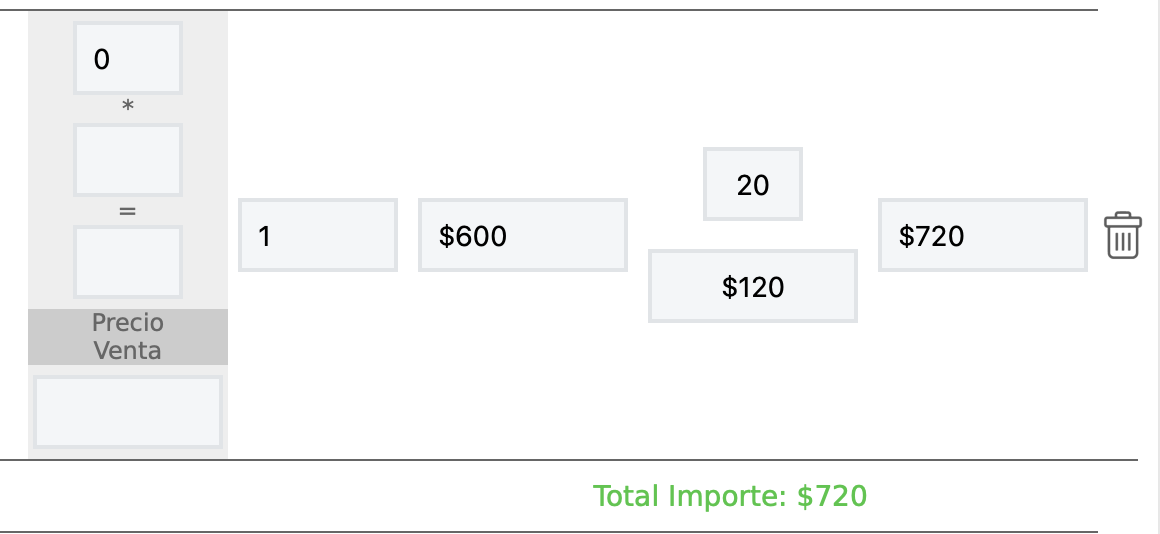Click the green $720 value after Total Importe
This screenshot has height=534, width=1160.
click(x=832, y=496)
